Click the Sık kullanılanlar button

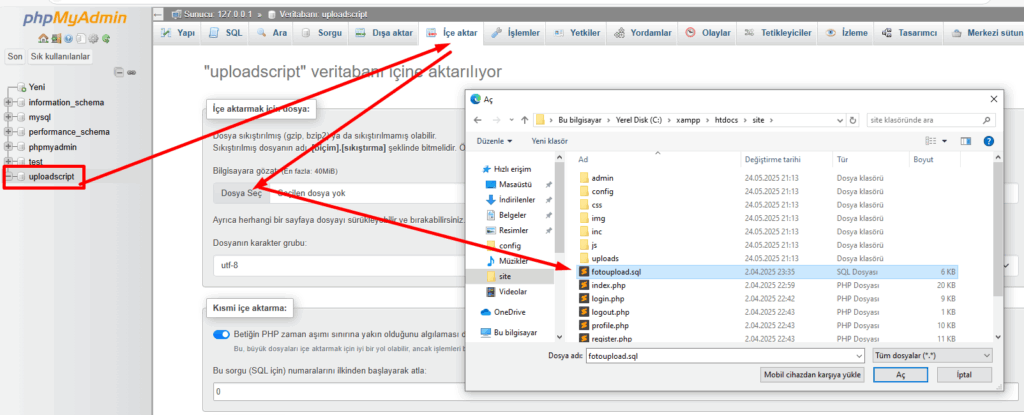(60, 57)
